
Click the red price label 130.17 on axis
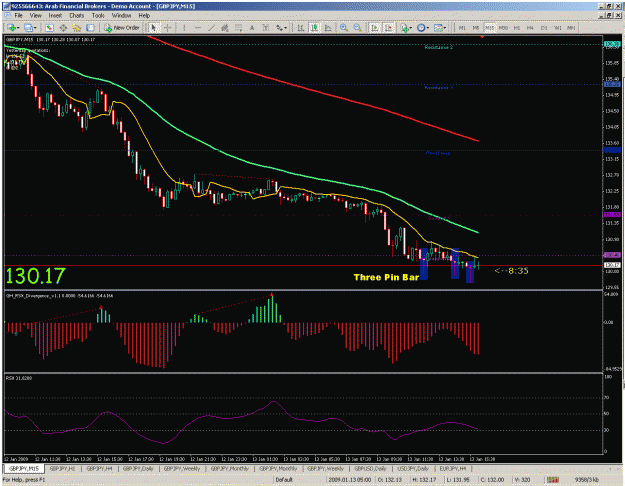(612, 265)
